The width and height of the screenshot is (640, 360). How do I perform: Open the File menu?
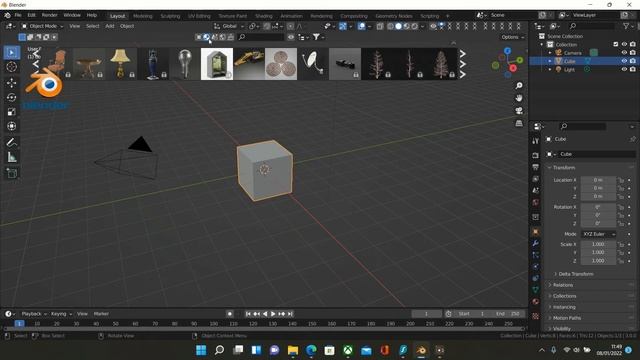tap(18, 15)
